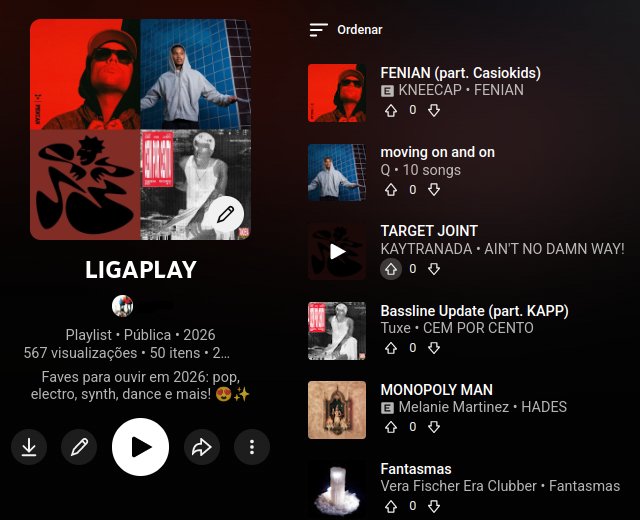Screen dimensions: 640x520
Task: Open Melanie Martinez artist page
Action: 453,407
